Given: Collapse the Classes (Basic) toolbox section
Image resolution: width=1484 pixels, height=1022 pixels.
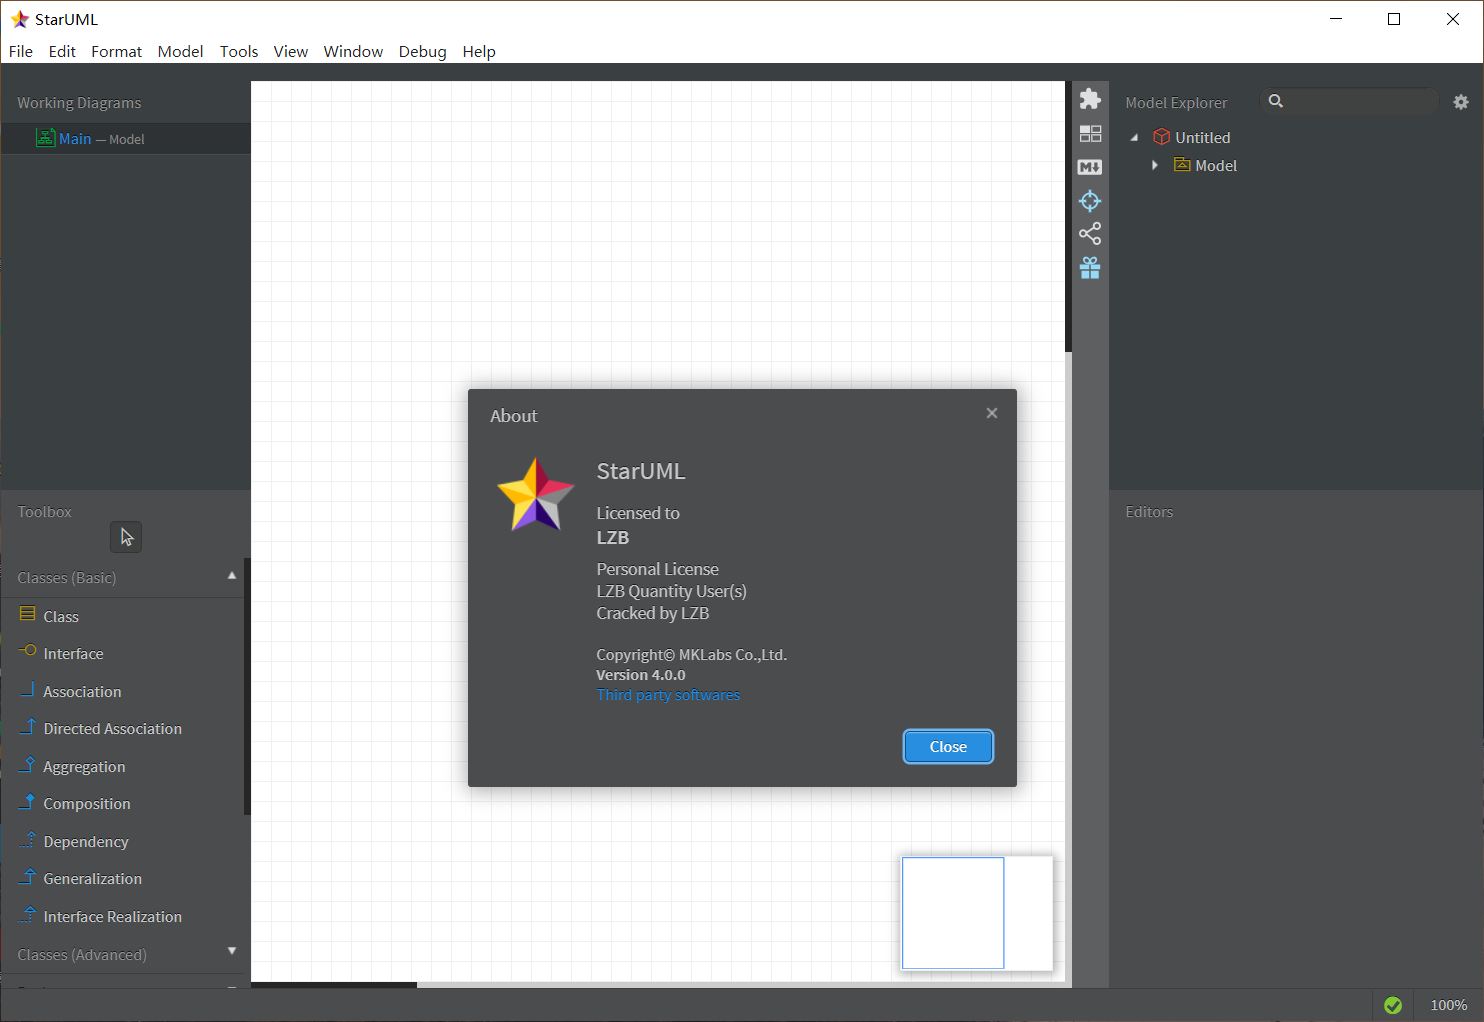Looking at the screenshot, I should (232, 576).
